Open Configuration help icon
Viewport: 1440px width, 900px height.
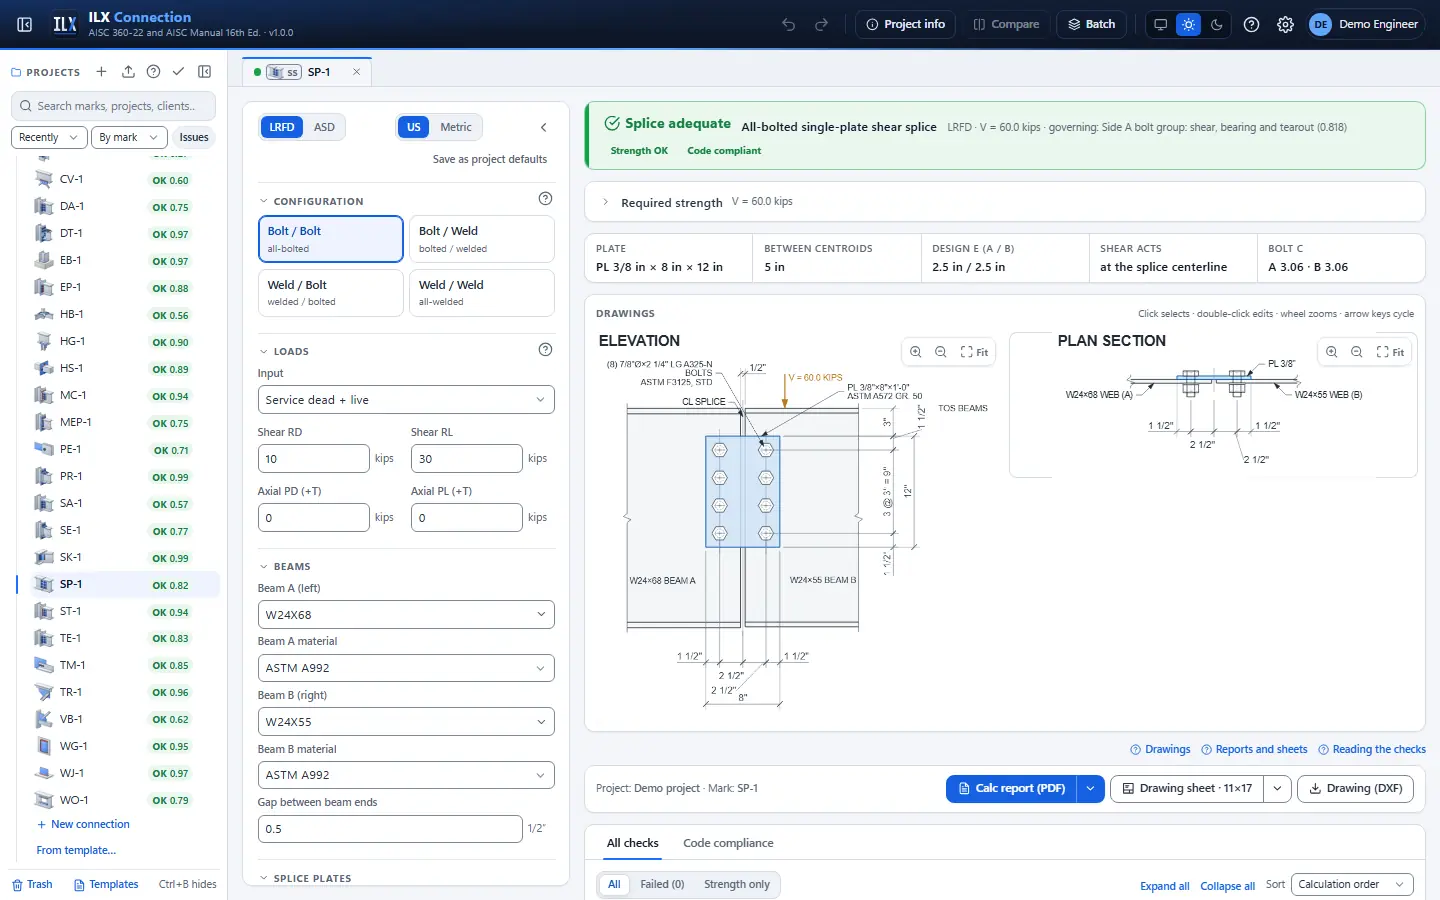pyautogui.click(x=545, y=198)
